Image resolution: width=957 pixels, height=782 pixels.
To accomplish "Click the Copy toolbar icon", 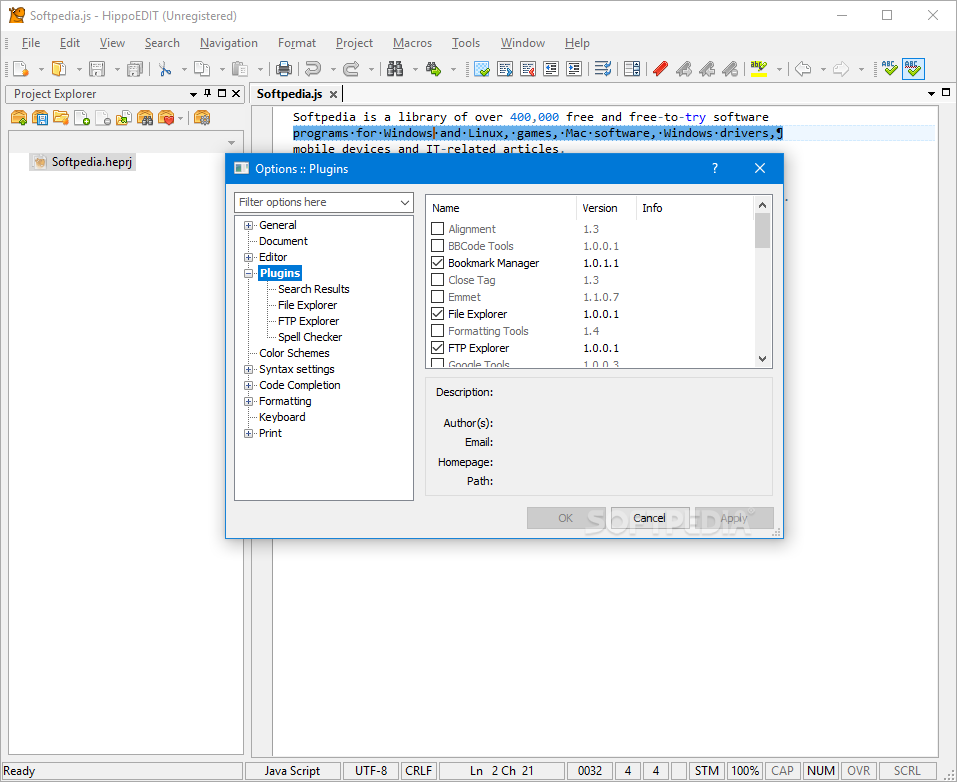I will pyautogui.click(x=202, y=68).
